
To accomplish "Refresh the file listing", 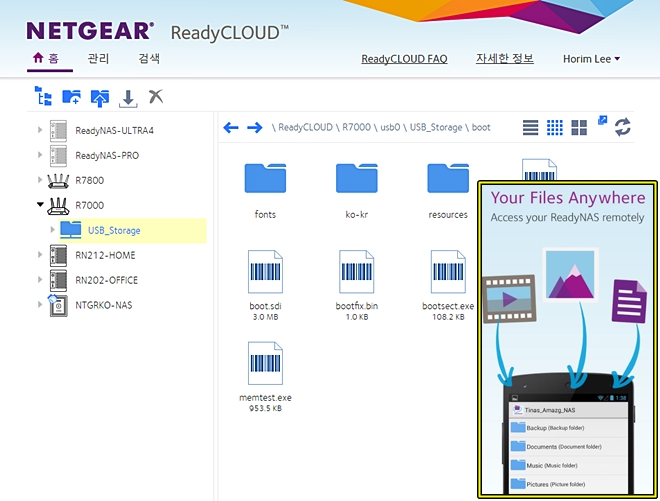I will [623, 127].
